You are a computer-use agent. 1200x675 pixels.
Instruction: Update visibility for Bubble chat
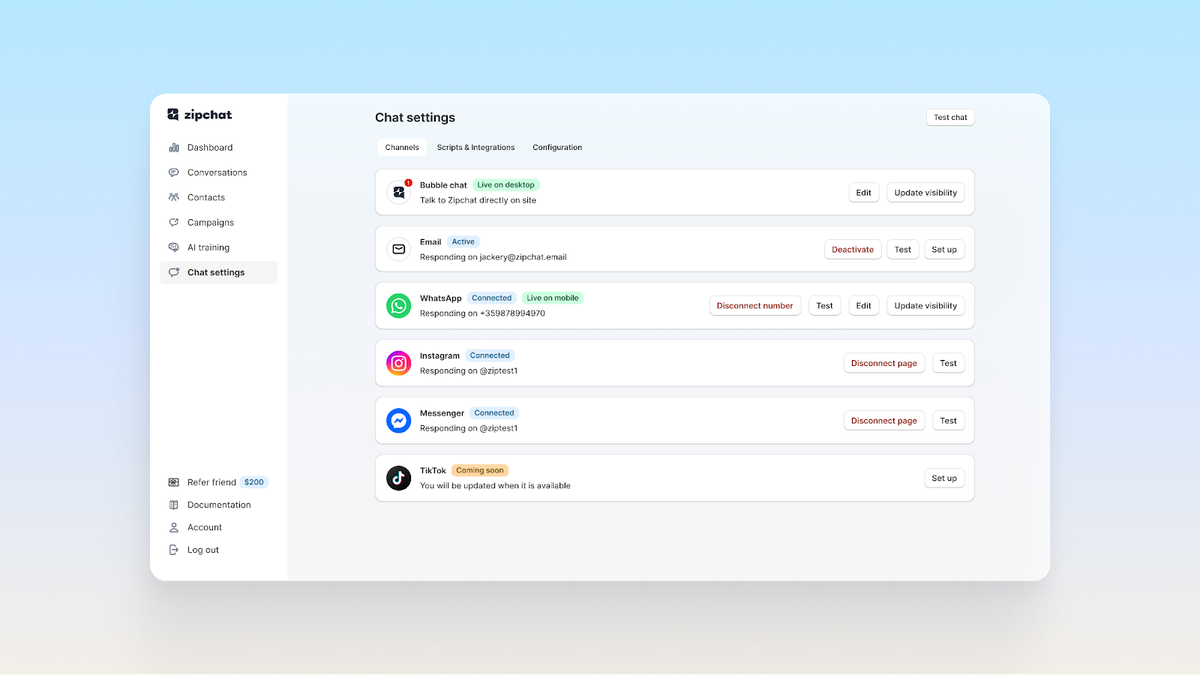(925, 192)
